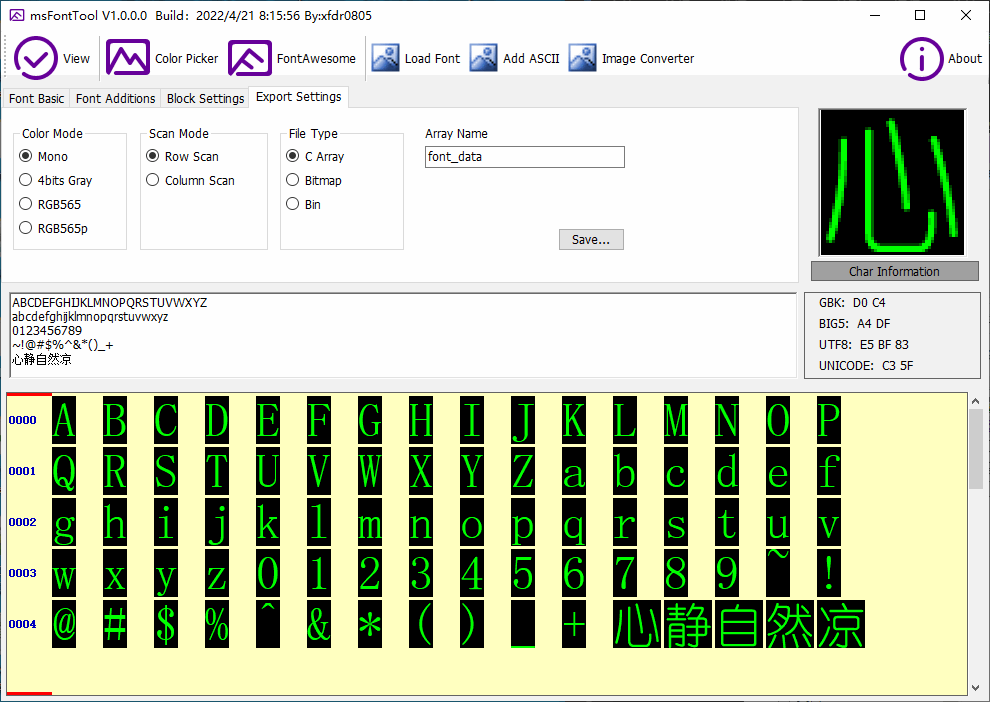This screenshot has height=702, width=990.
Task: Select the % glyph in the grid
Action: click(217, 624)
